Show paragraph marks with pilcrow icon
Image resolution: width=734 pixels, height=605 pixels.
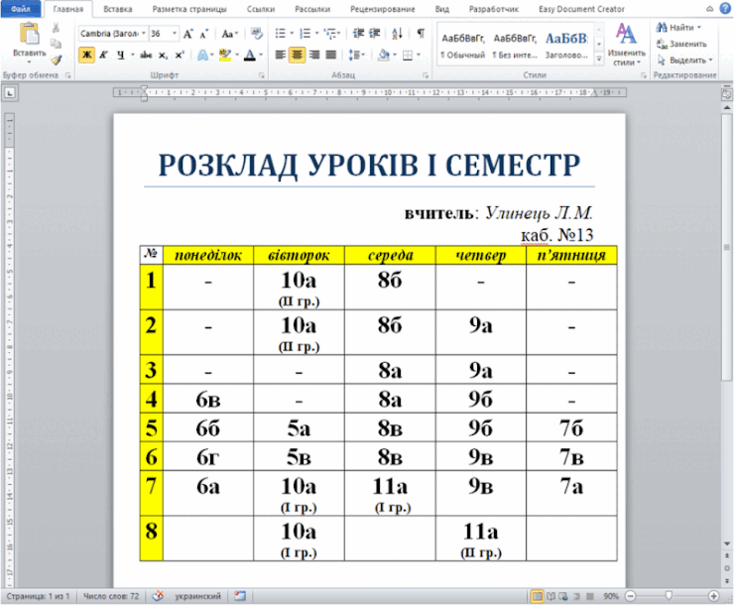421,33
